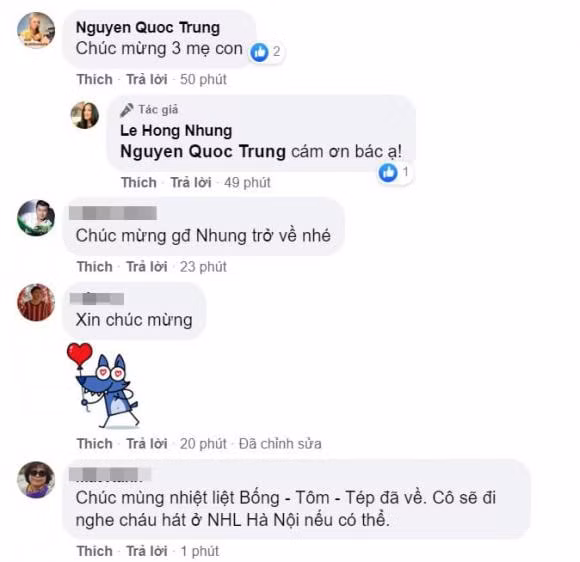Open the avatar of the commenter wearing sunglasses
The height and width of the screenshot is (562, 580).
point(36,479)
